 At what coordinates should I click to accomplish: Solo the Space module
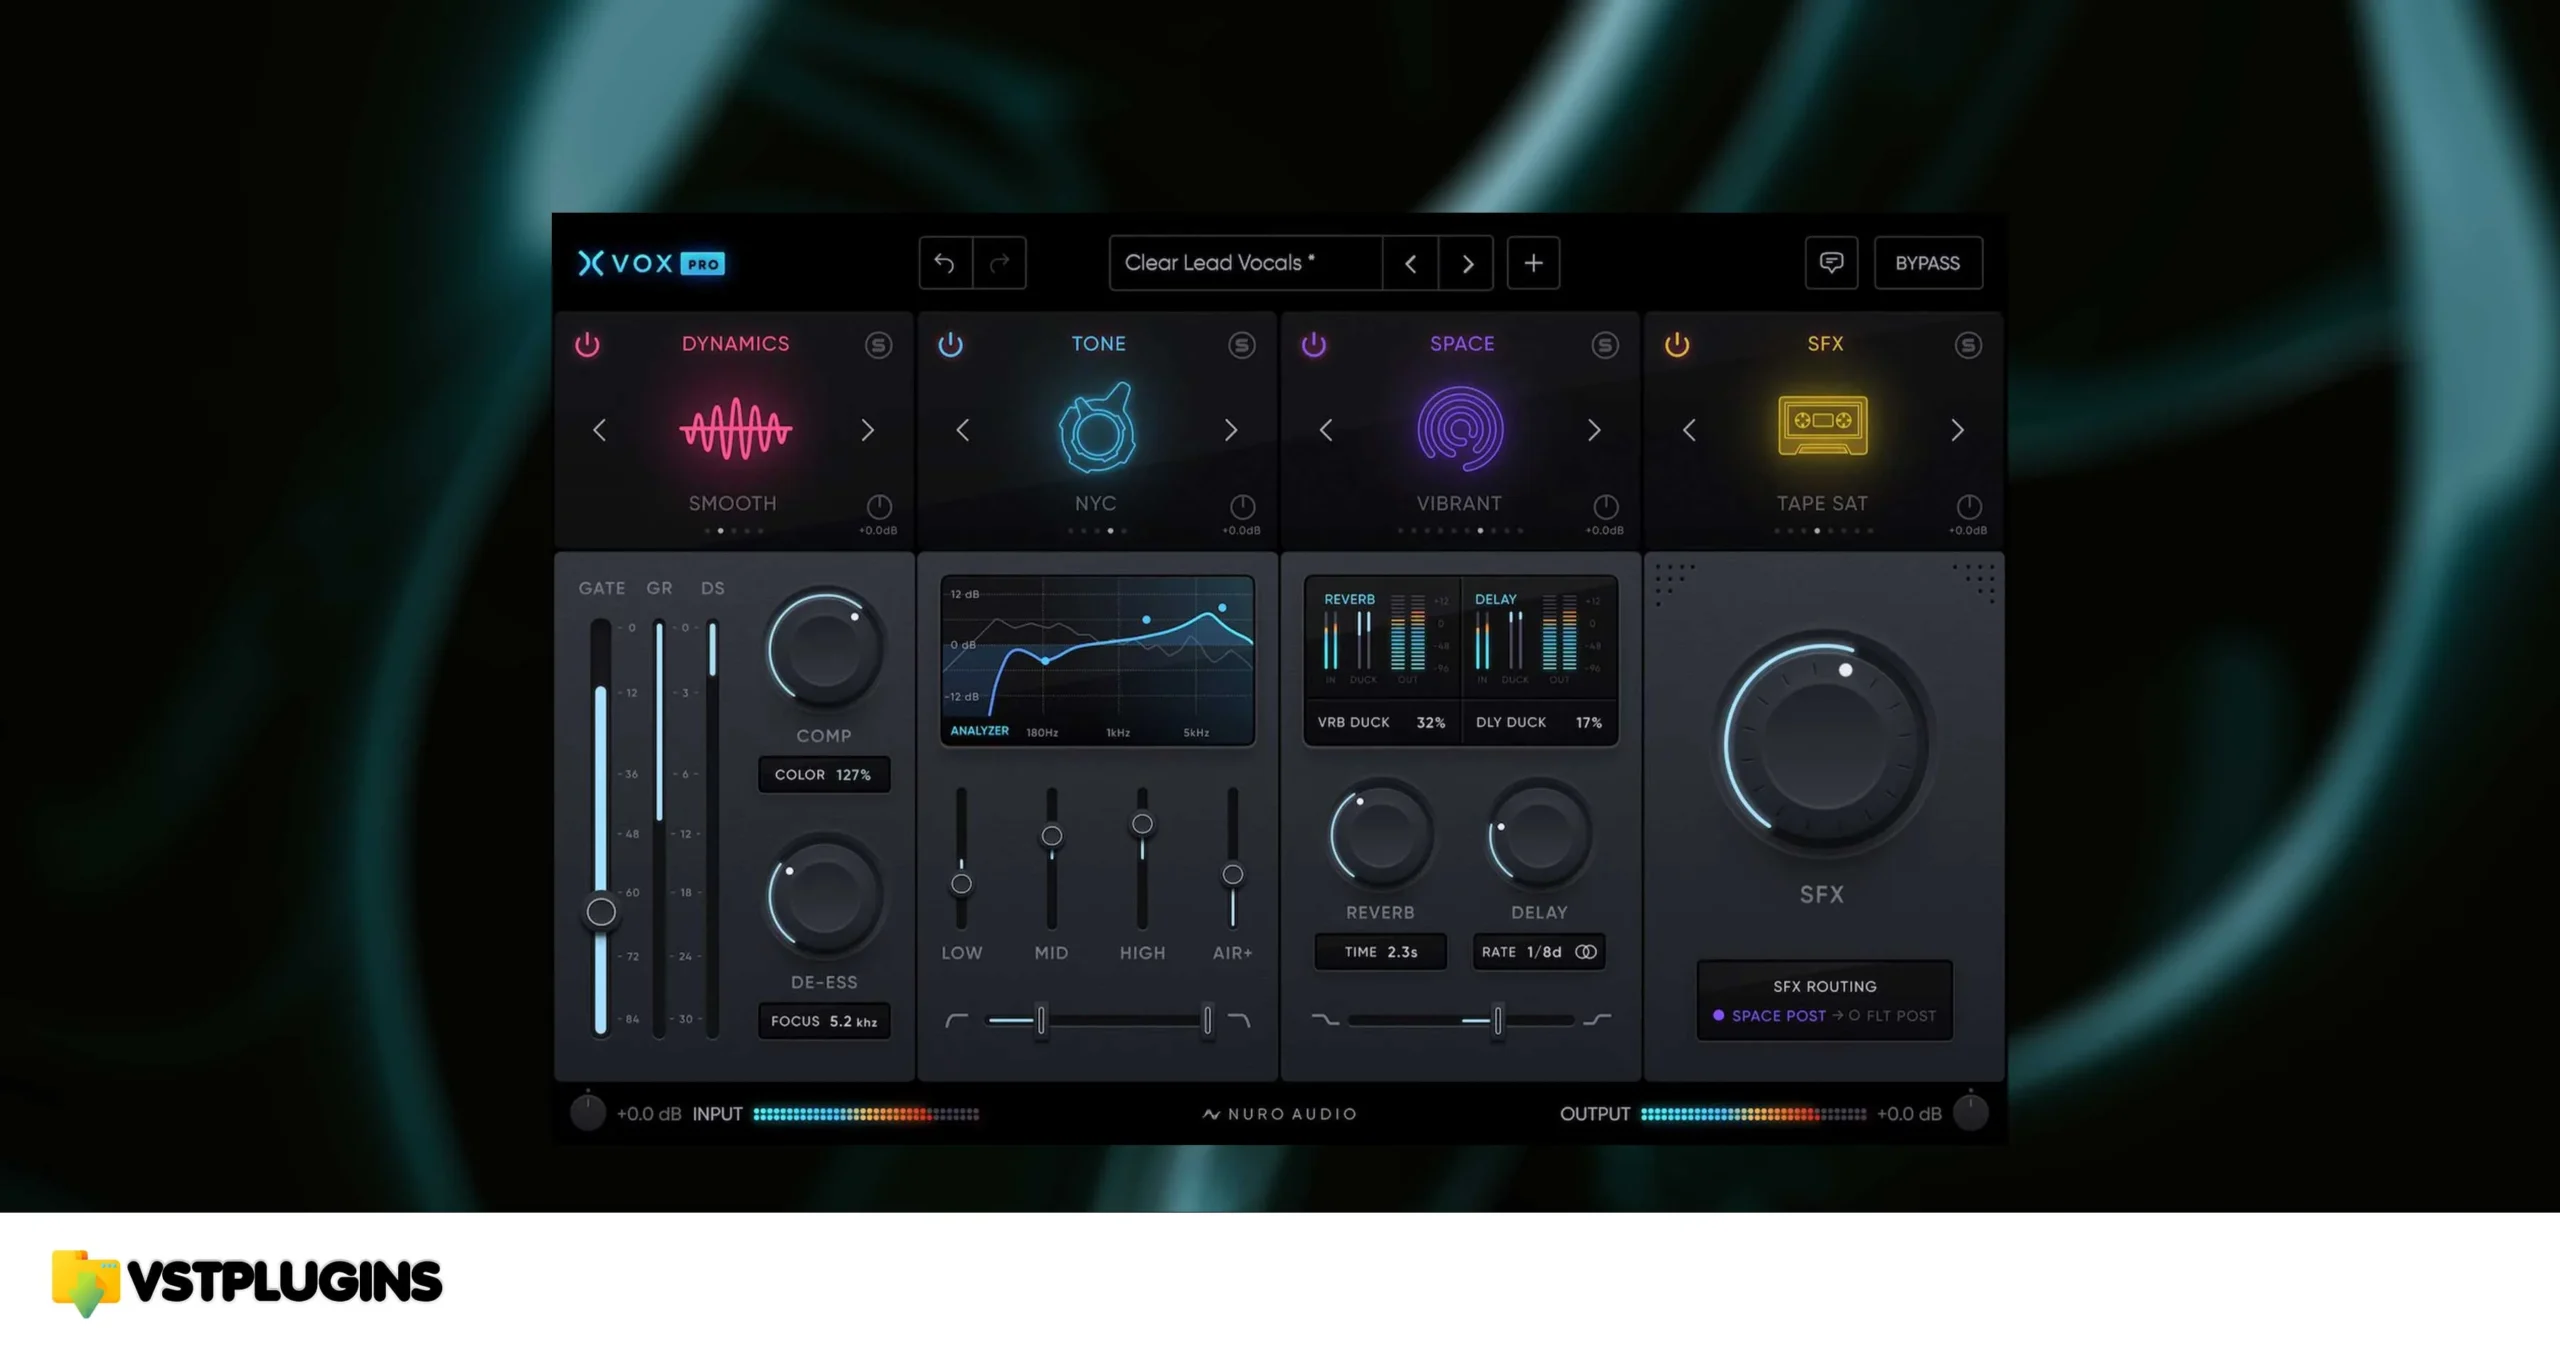coord(1605,345)
